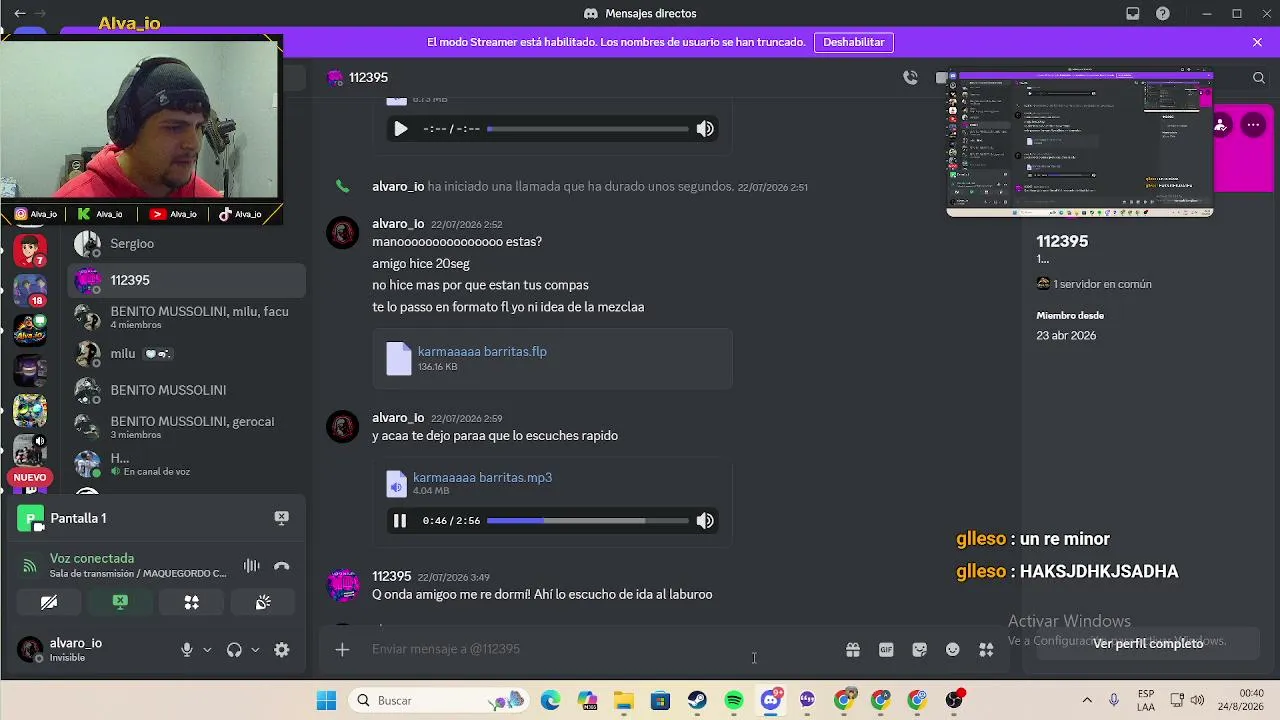Open Spotify from the taskbar

point(734,701)
